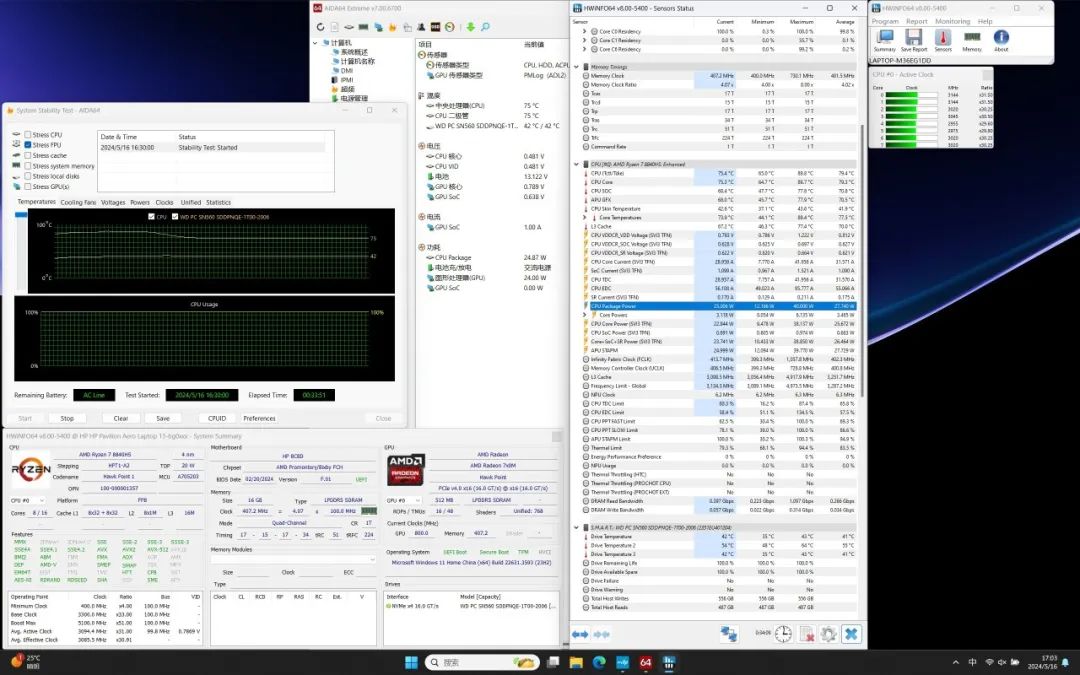Tick the Stress GPU(s) checkbox
Screen dimensions: 1080x675
(28, 187)
